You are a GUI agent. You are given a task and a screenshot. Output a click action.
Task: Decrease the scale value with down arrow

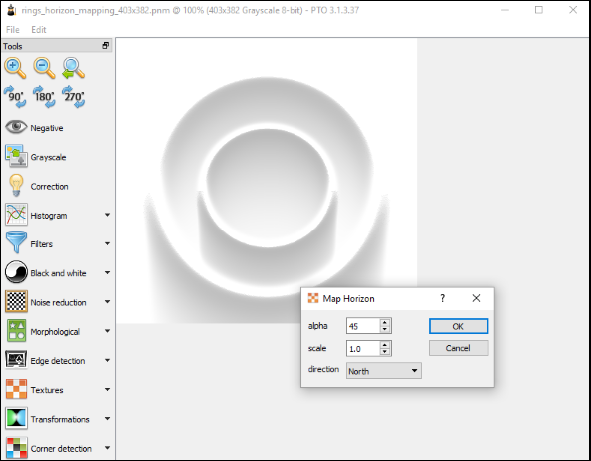tap(384, 352)
